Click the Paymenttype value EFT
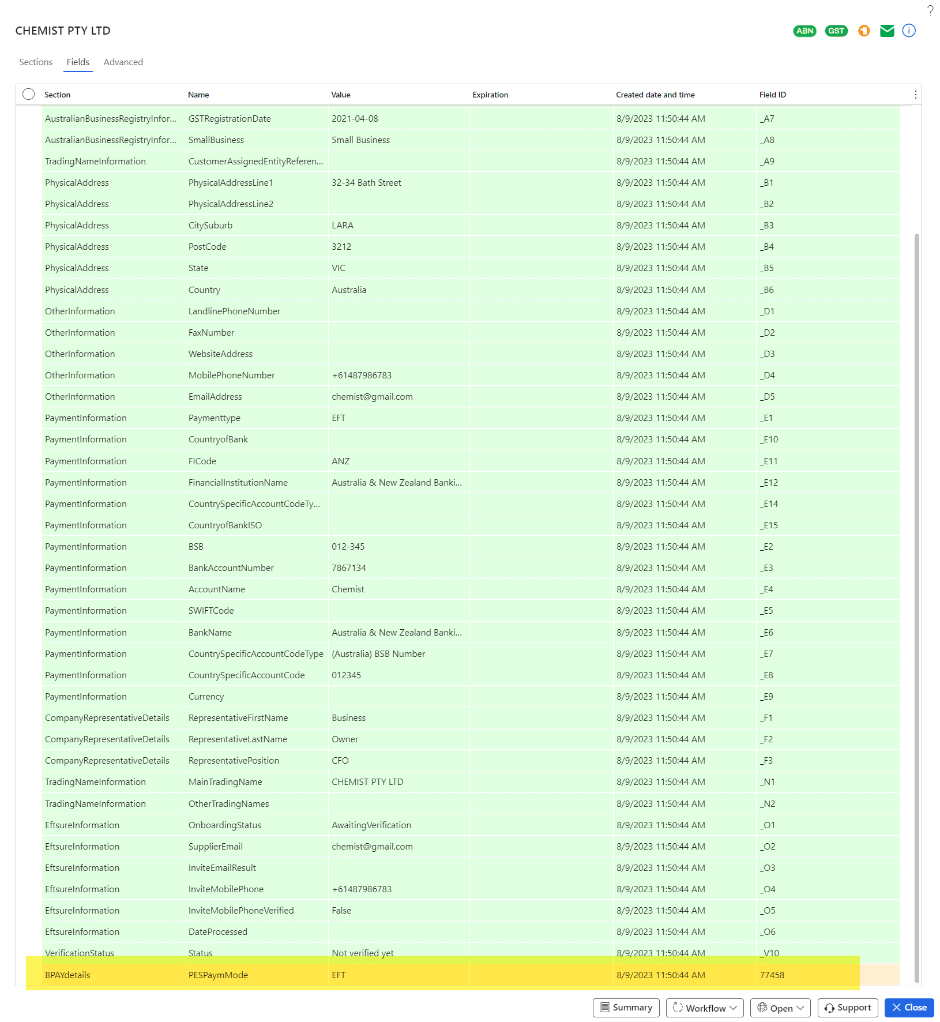The image size is (940, 1022). [x=338, y=418]
